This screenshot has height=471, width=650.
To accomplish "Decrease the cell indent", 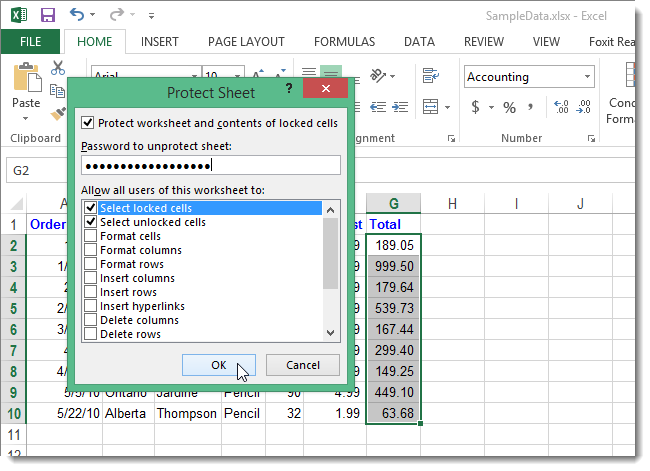I will pyautogui.click(x=378, y=107).
